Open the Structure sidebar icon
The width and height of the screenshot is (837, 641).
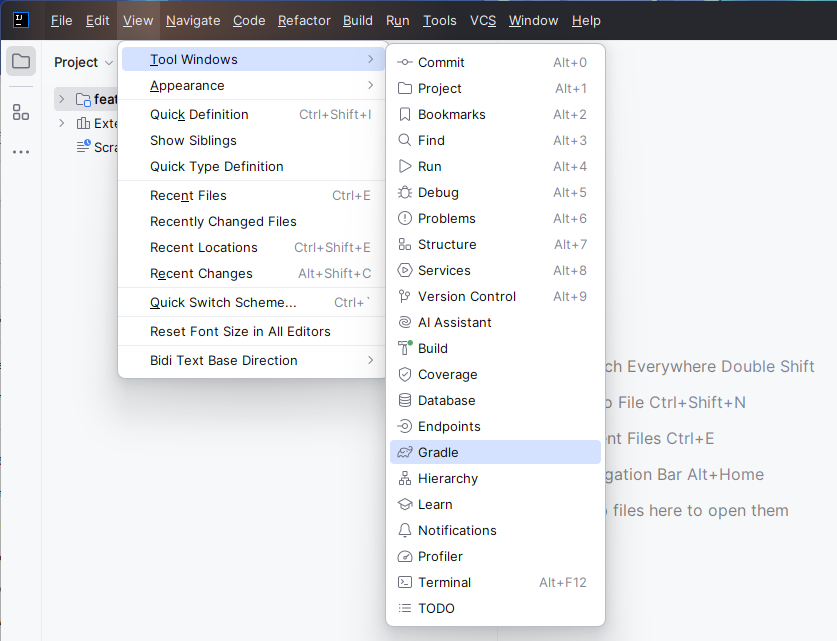click(x=21, y=112)
